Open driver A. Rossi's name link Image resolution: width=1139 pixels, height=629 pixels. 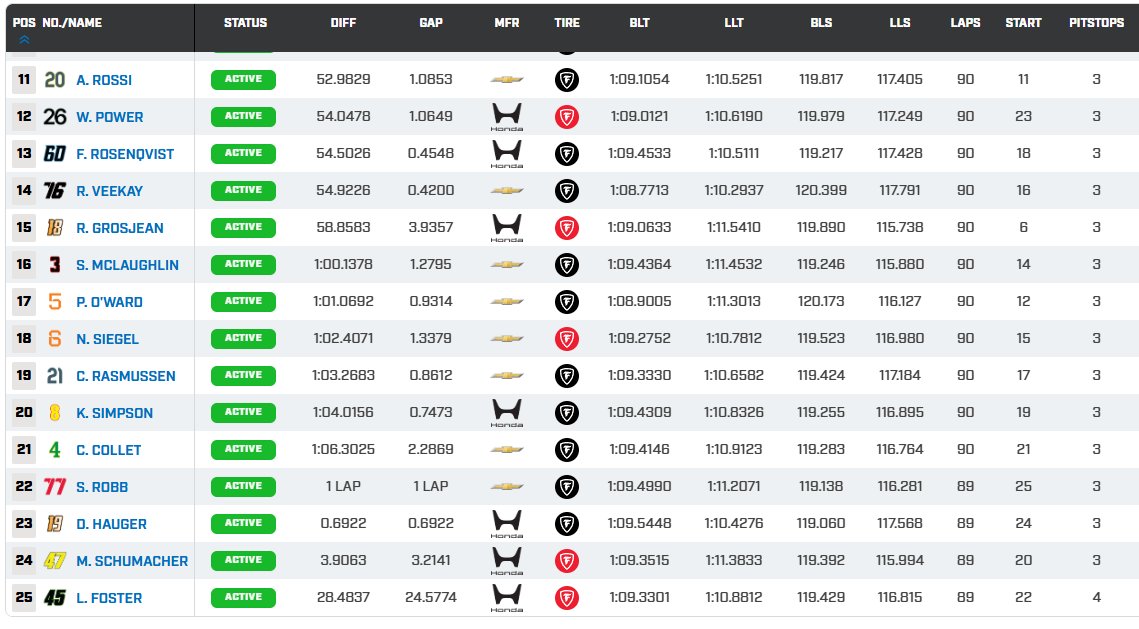point(104,80)
